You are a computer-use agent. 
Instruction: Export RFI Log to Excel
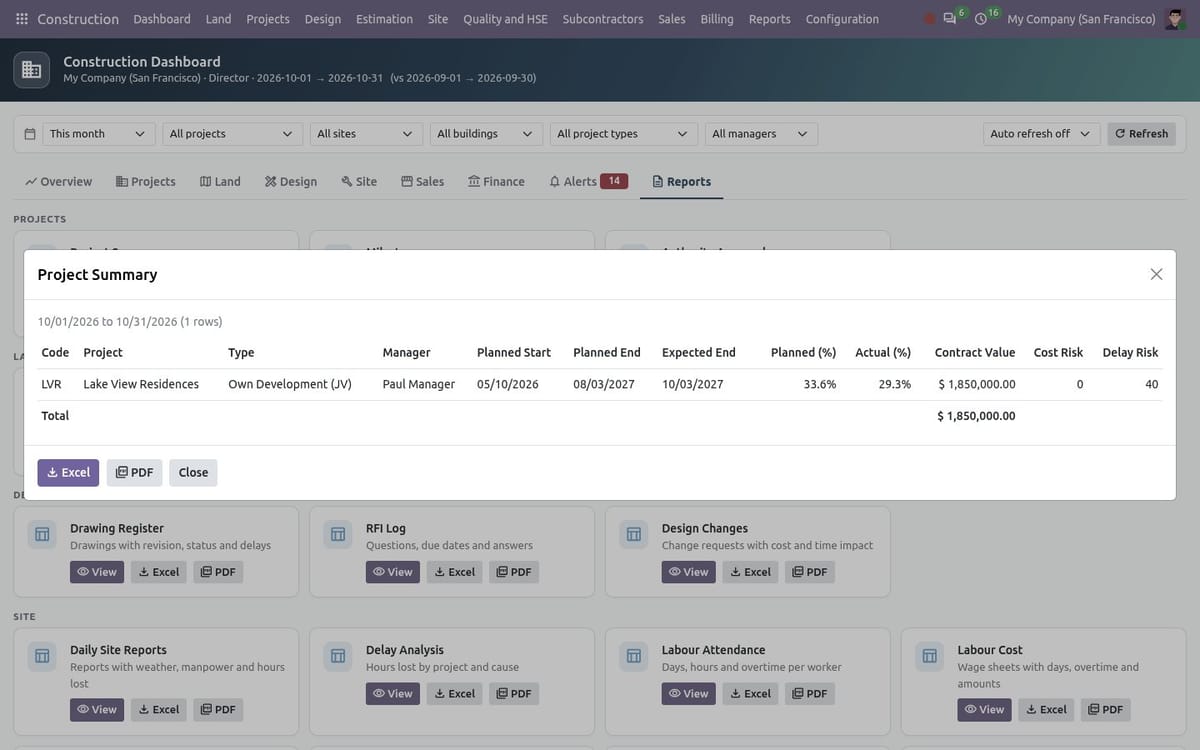(454, 572)
